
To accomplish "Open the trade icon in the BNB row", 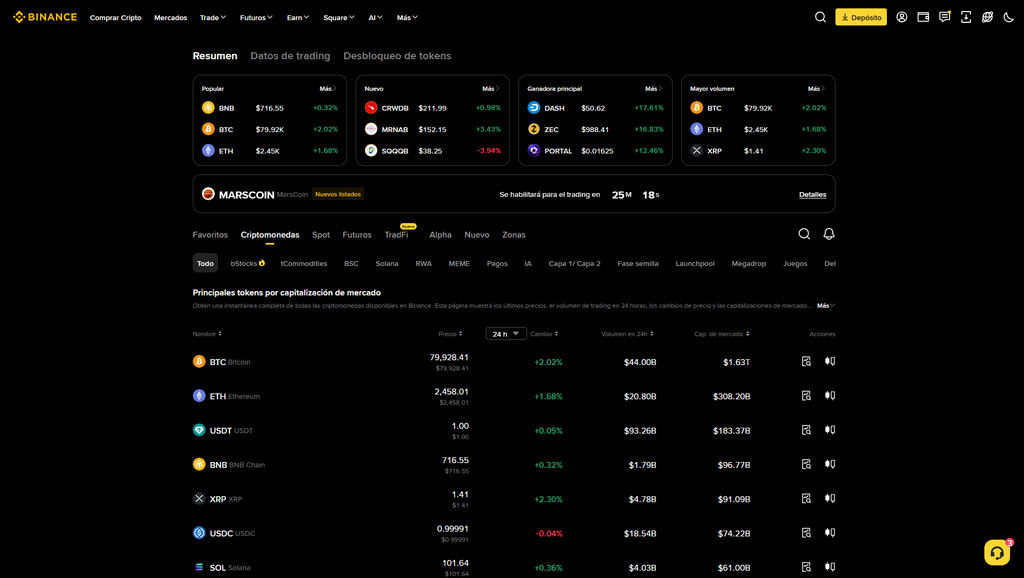I will (x=830, y=464).
